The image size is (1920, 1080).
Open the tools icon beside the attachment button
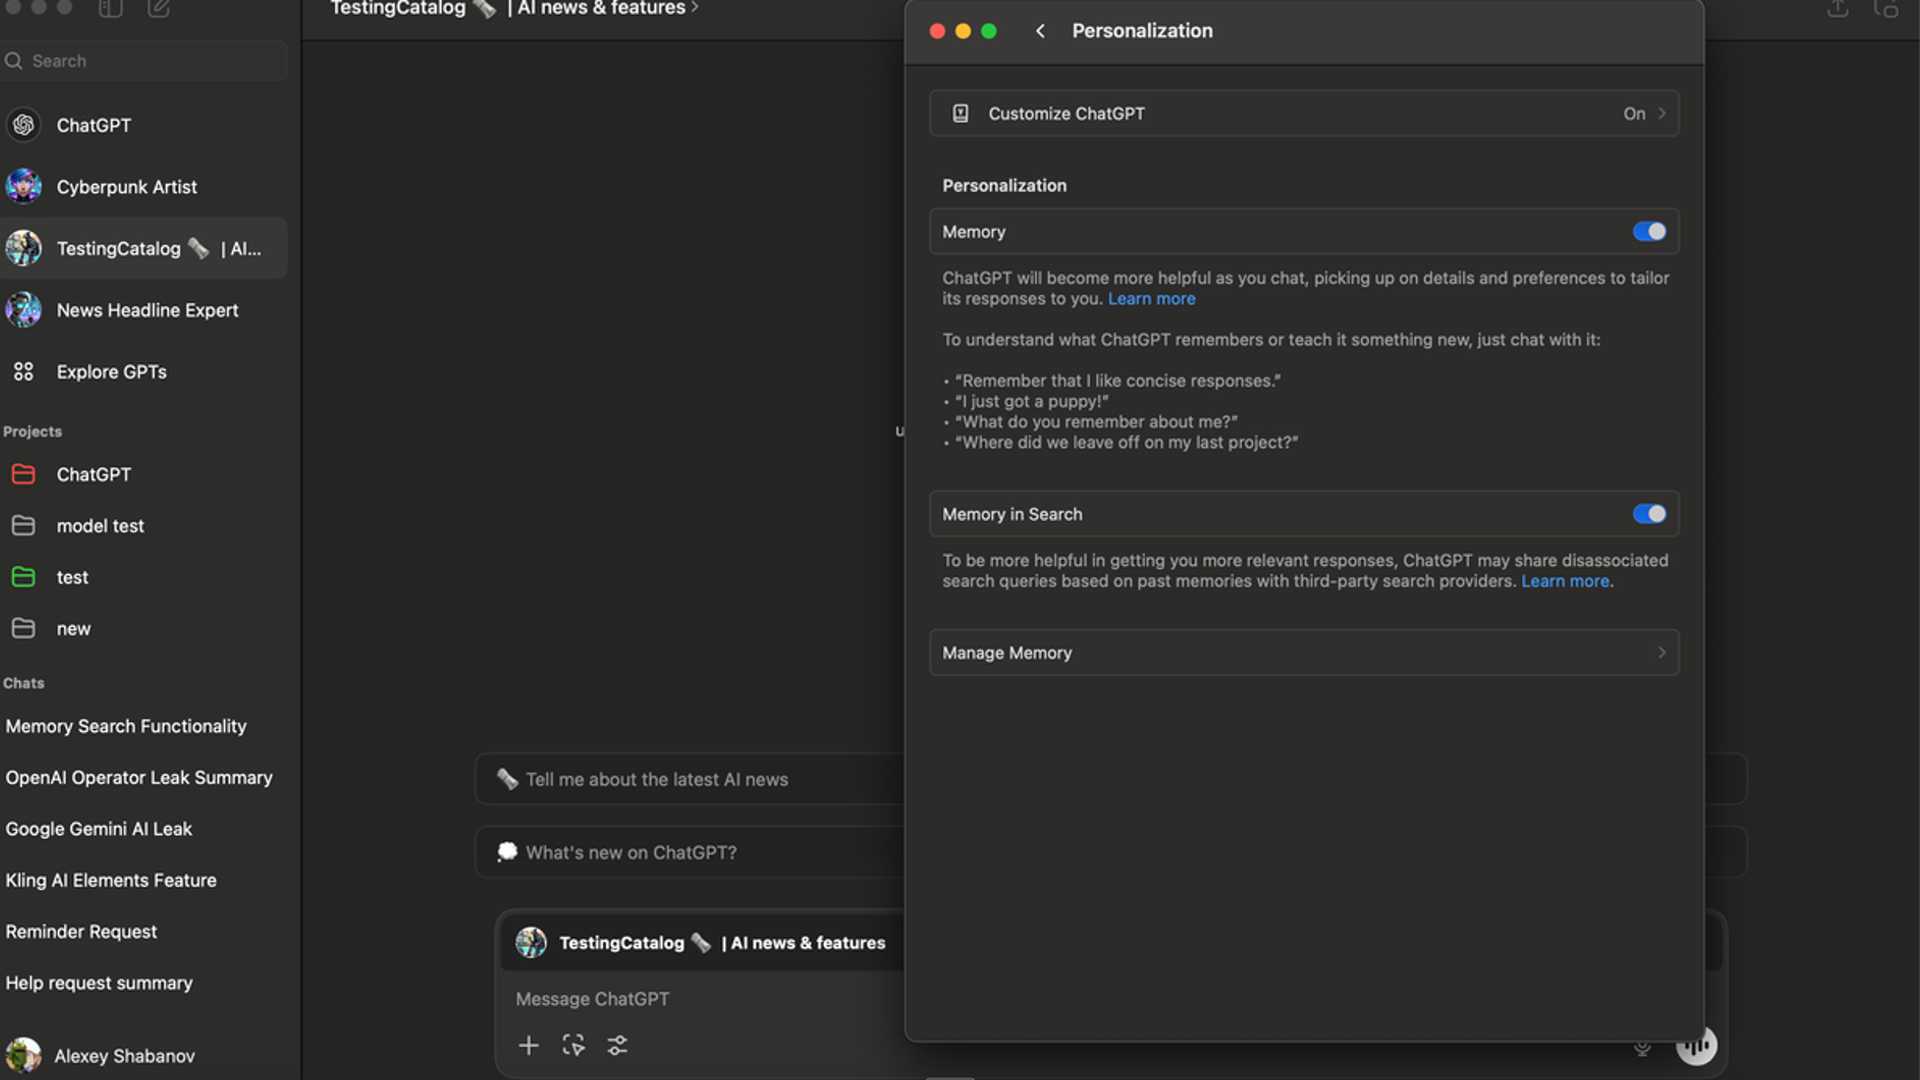coord(617,1045)
